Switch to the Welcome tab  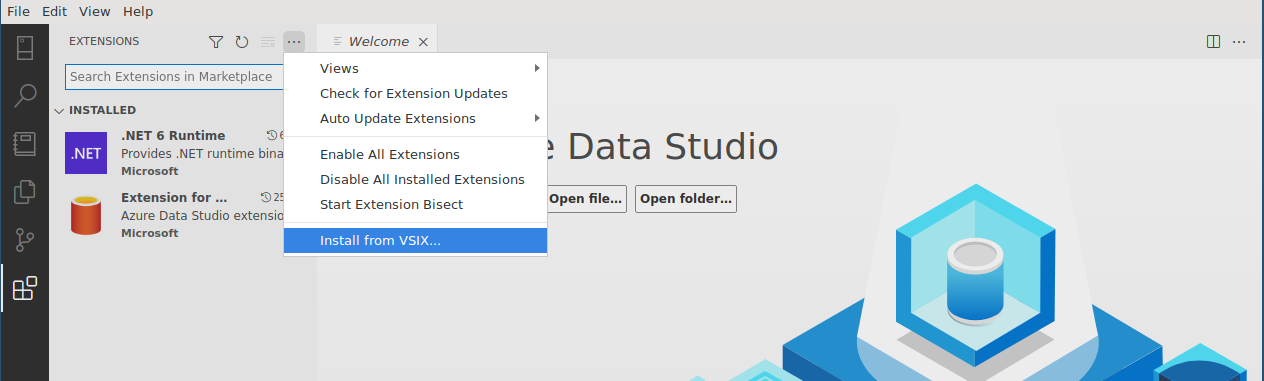(x=378, y=42)
